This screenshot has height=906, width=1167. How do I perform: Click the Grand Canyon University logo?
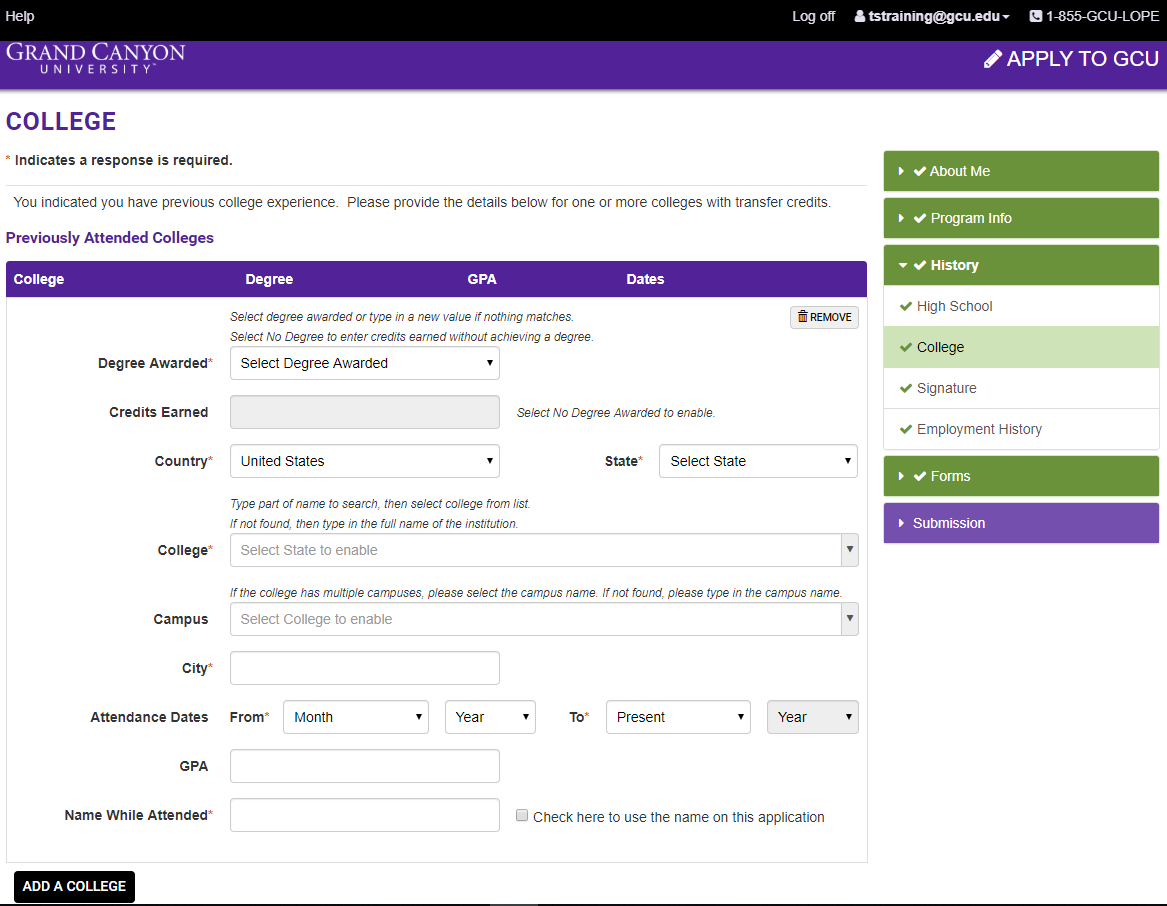pyautogui.click(x=96, y=58)
